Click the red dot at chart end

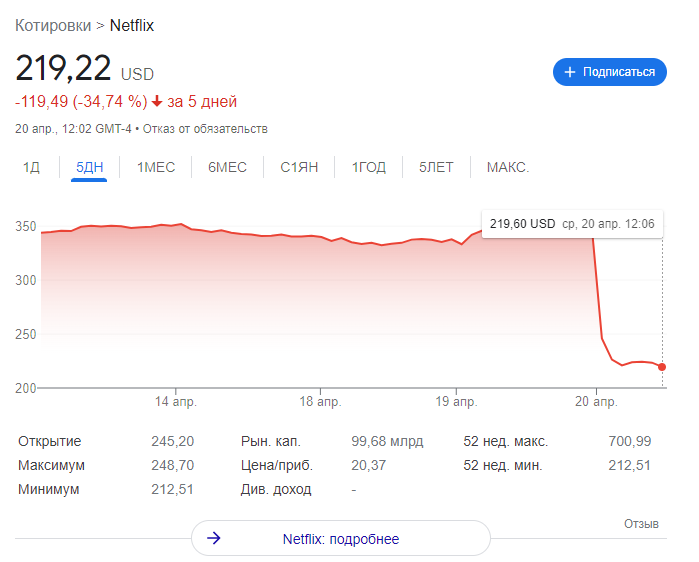point(662,367)
